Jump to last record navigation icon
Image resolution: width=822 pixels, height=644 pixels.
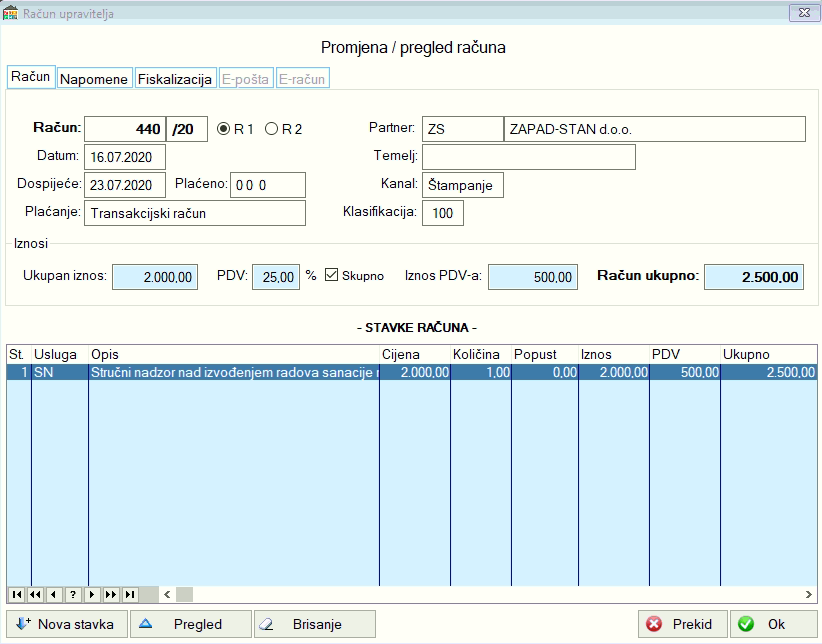point(129,594)
